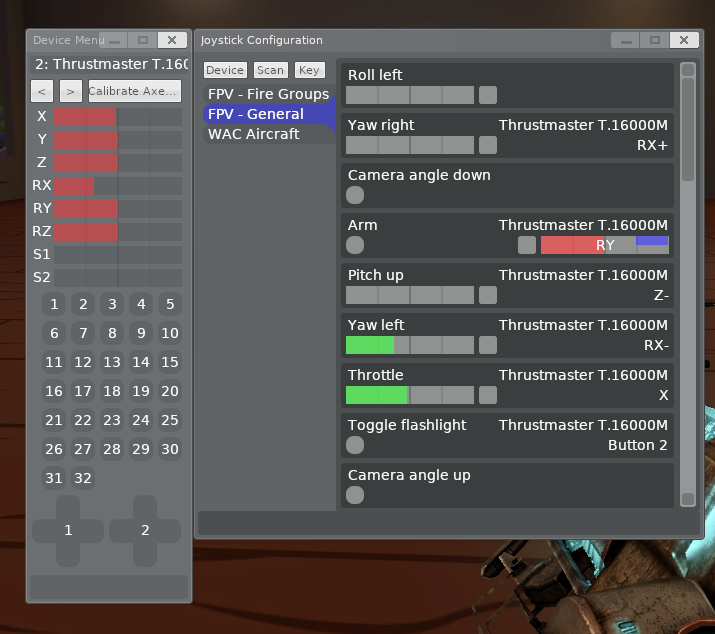Click the Z- binding text for Pitch up
Screen dimensions: 715x634
click(x=661, y=296)
